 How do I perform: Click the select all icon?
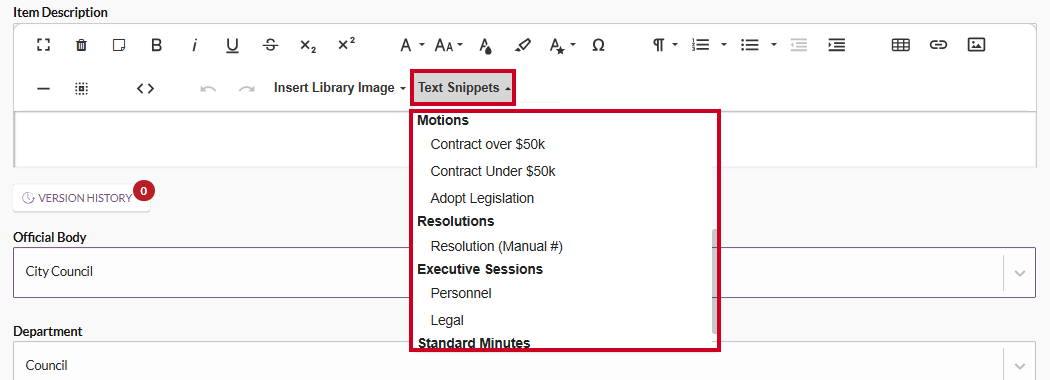point(81,88)
